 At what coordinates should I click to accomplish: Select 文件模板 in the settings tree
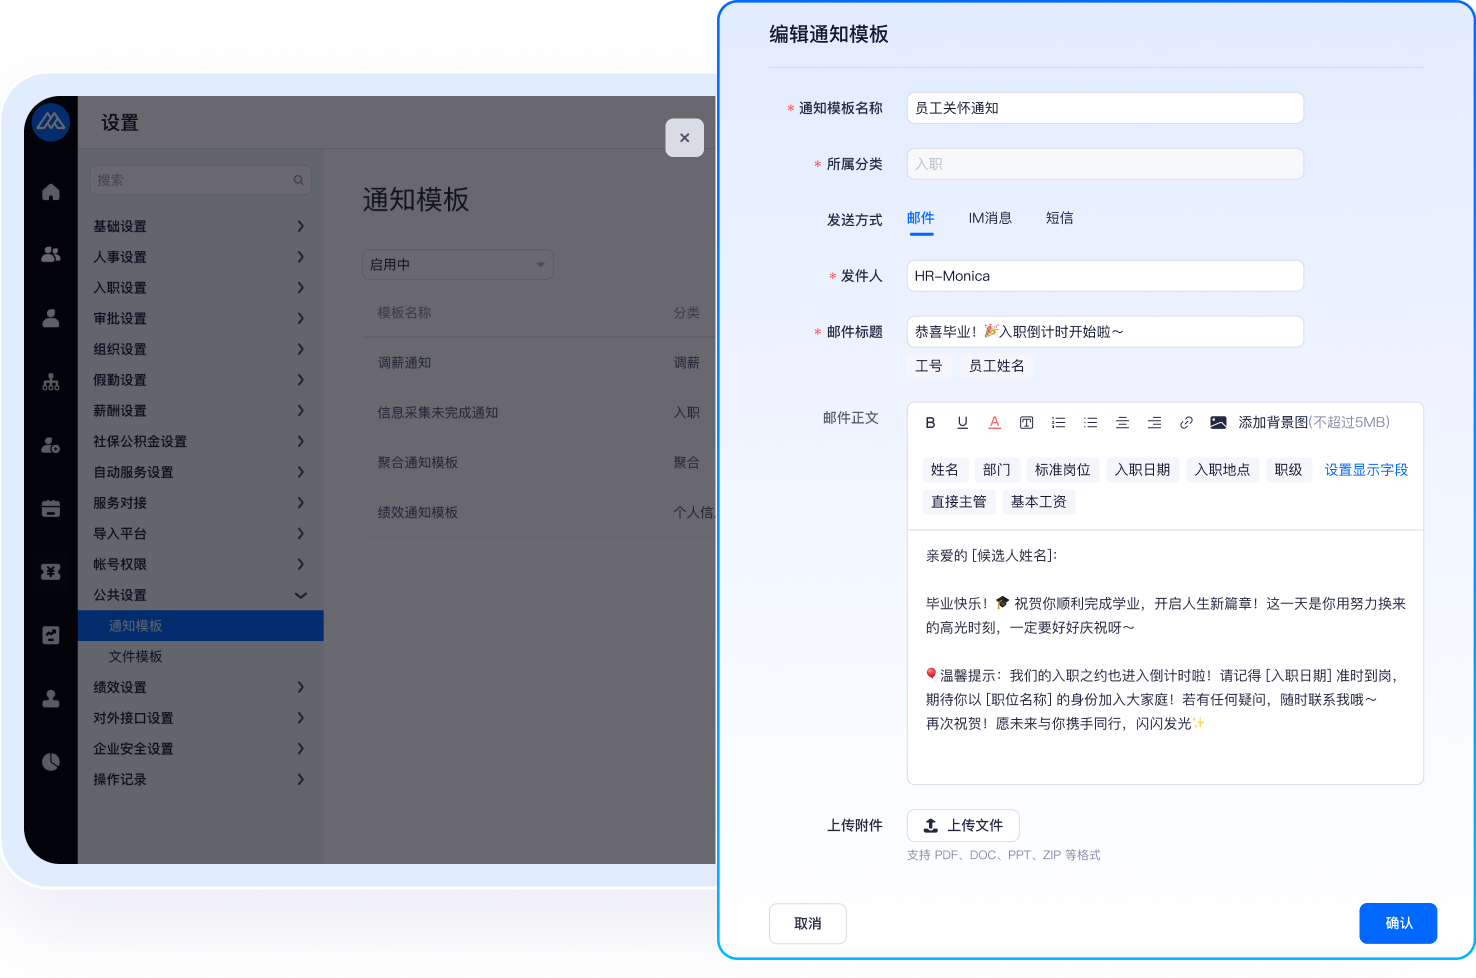point(136,657)
